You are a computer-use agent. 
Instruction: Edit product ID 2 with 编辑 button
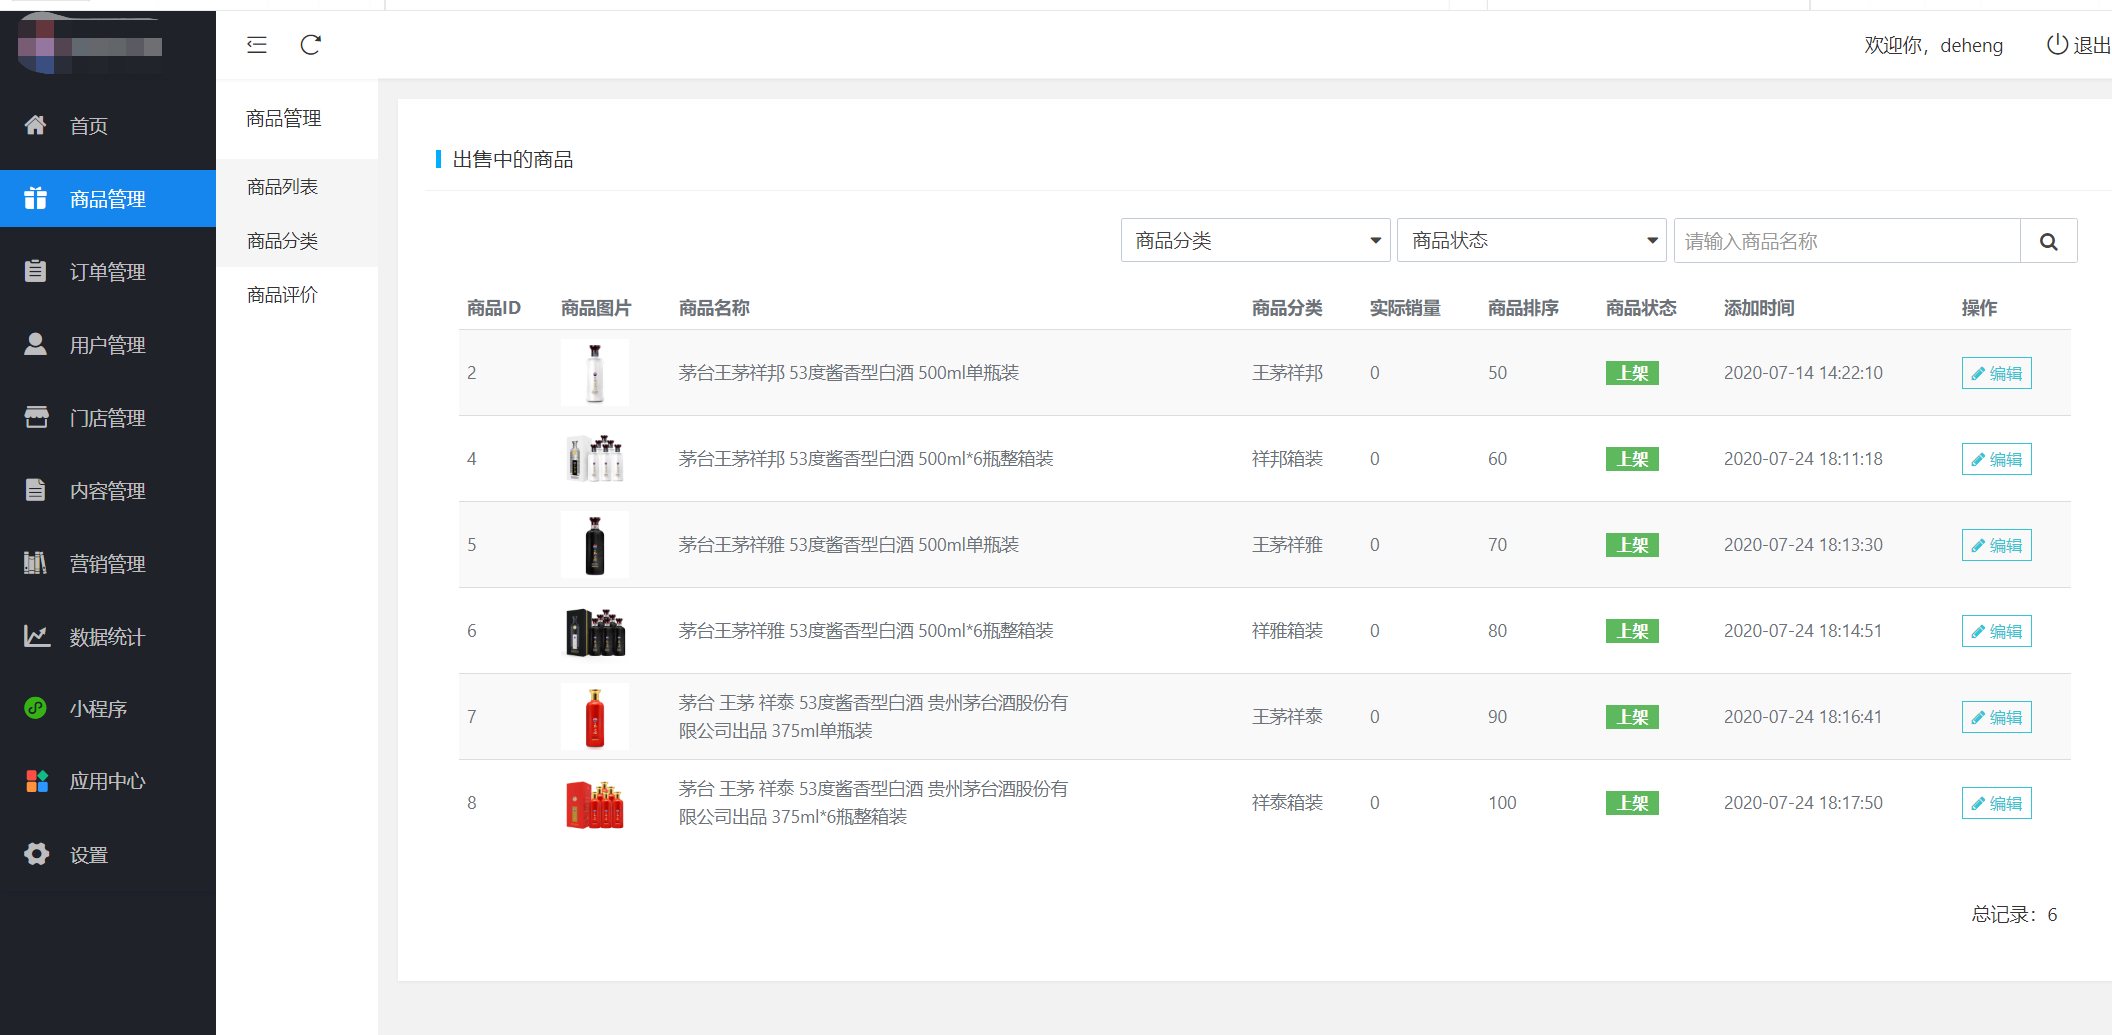click(1996, 373)
